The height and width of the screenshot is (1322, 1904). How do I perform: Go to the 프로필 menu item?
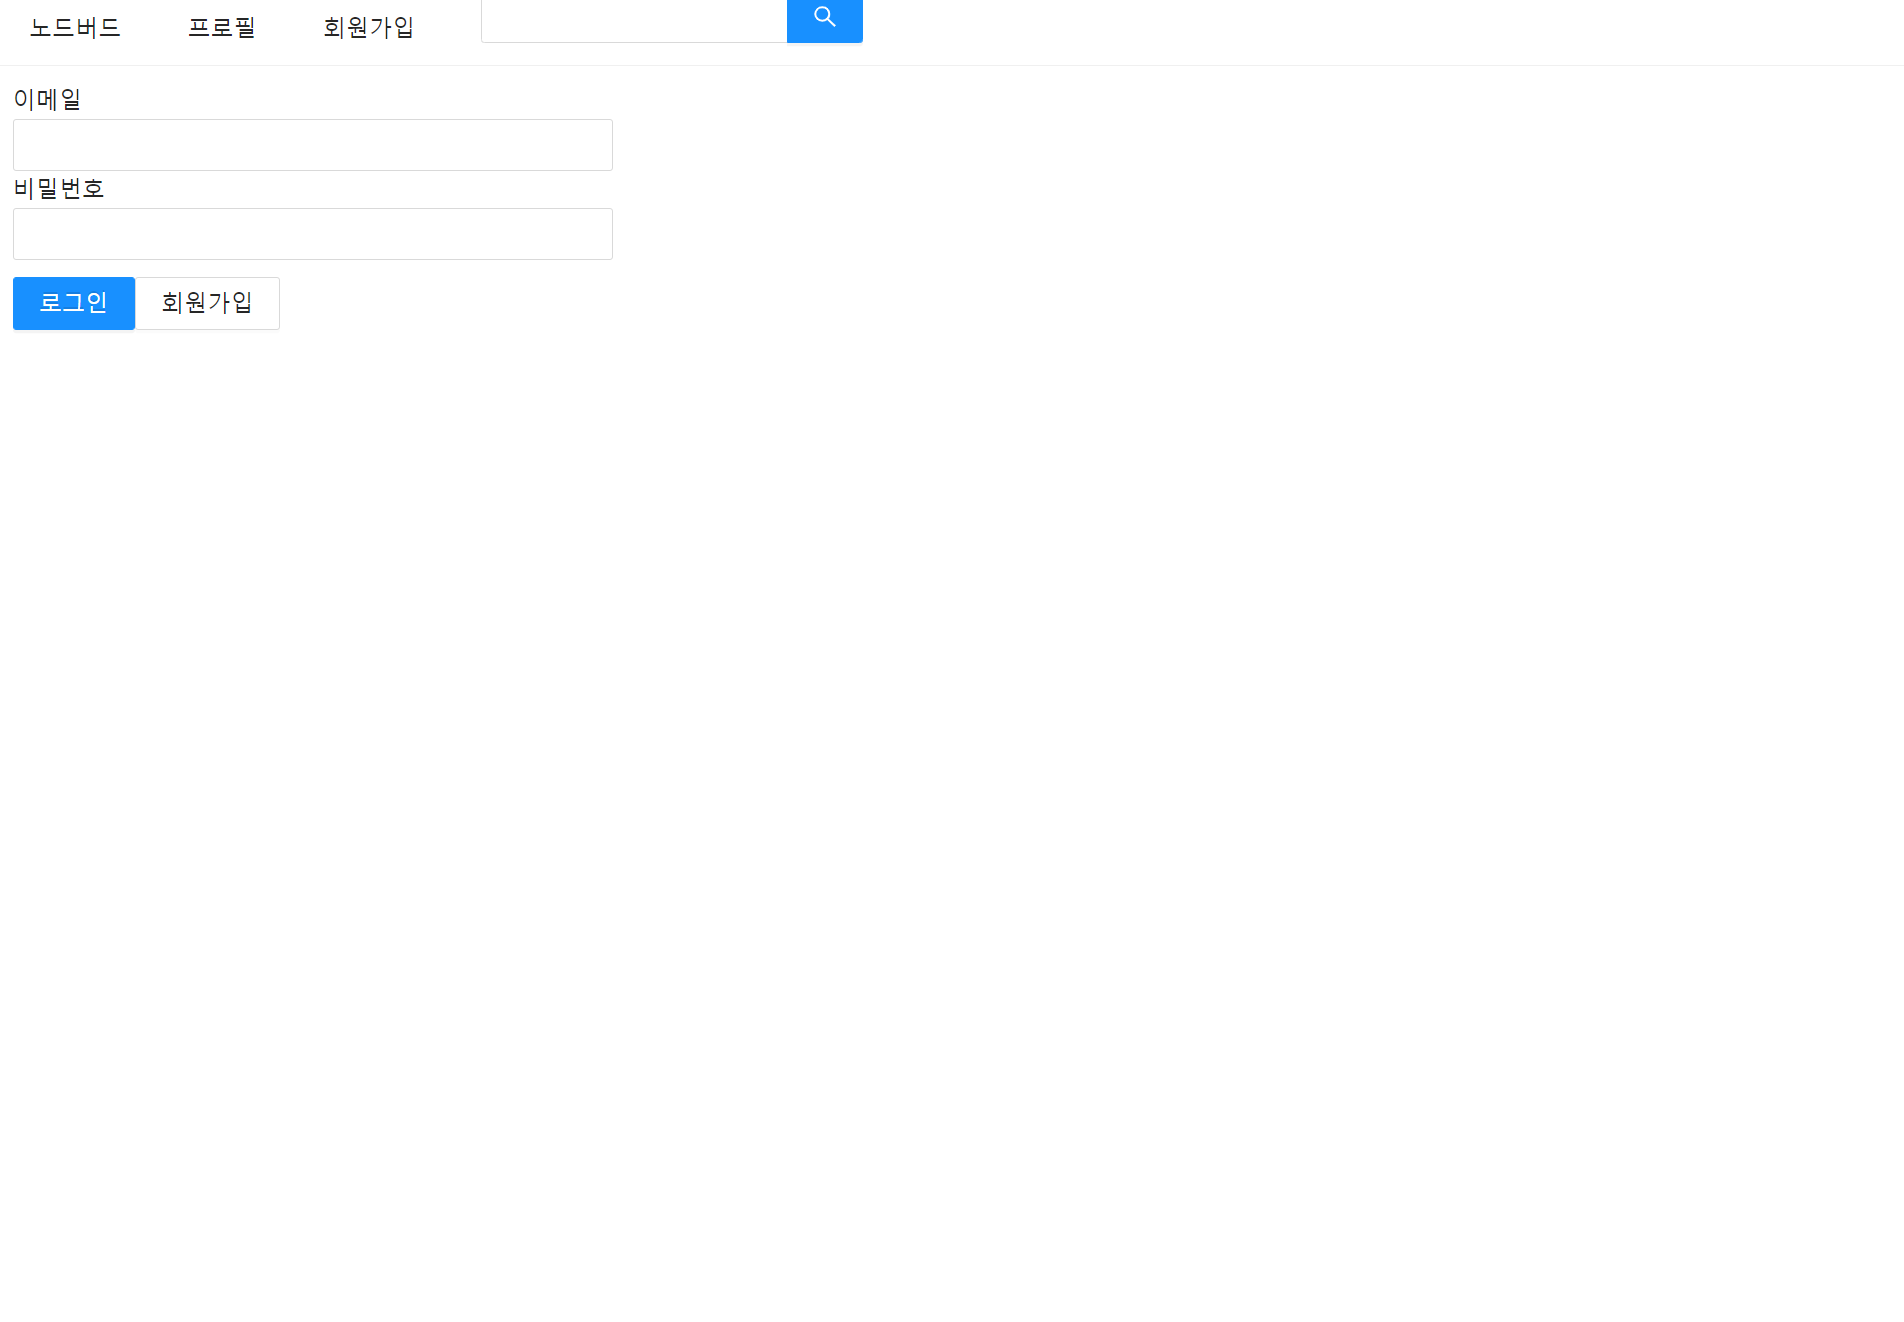[x=222, y=28]
